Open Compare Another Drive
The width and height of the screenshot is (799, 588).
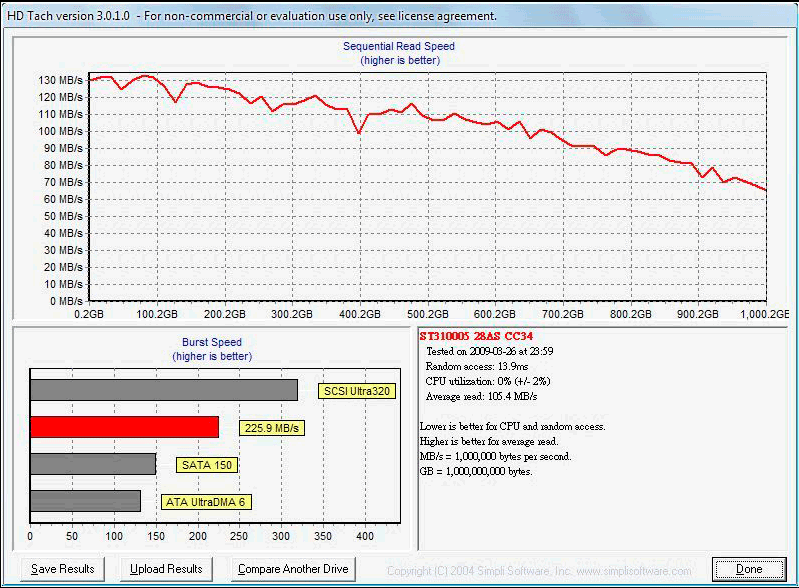tap(293, 569)
